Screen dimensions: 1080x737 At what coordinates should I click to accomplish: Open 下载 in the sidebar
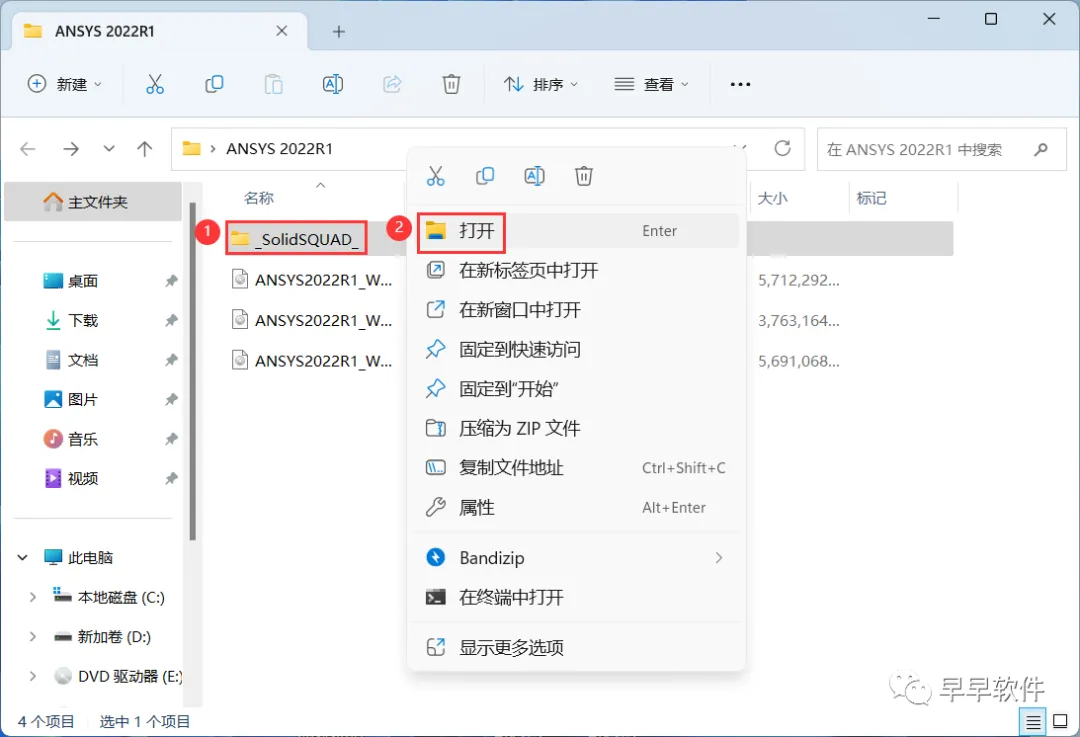82,320
